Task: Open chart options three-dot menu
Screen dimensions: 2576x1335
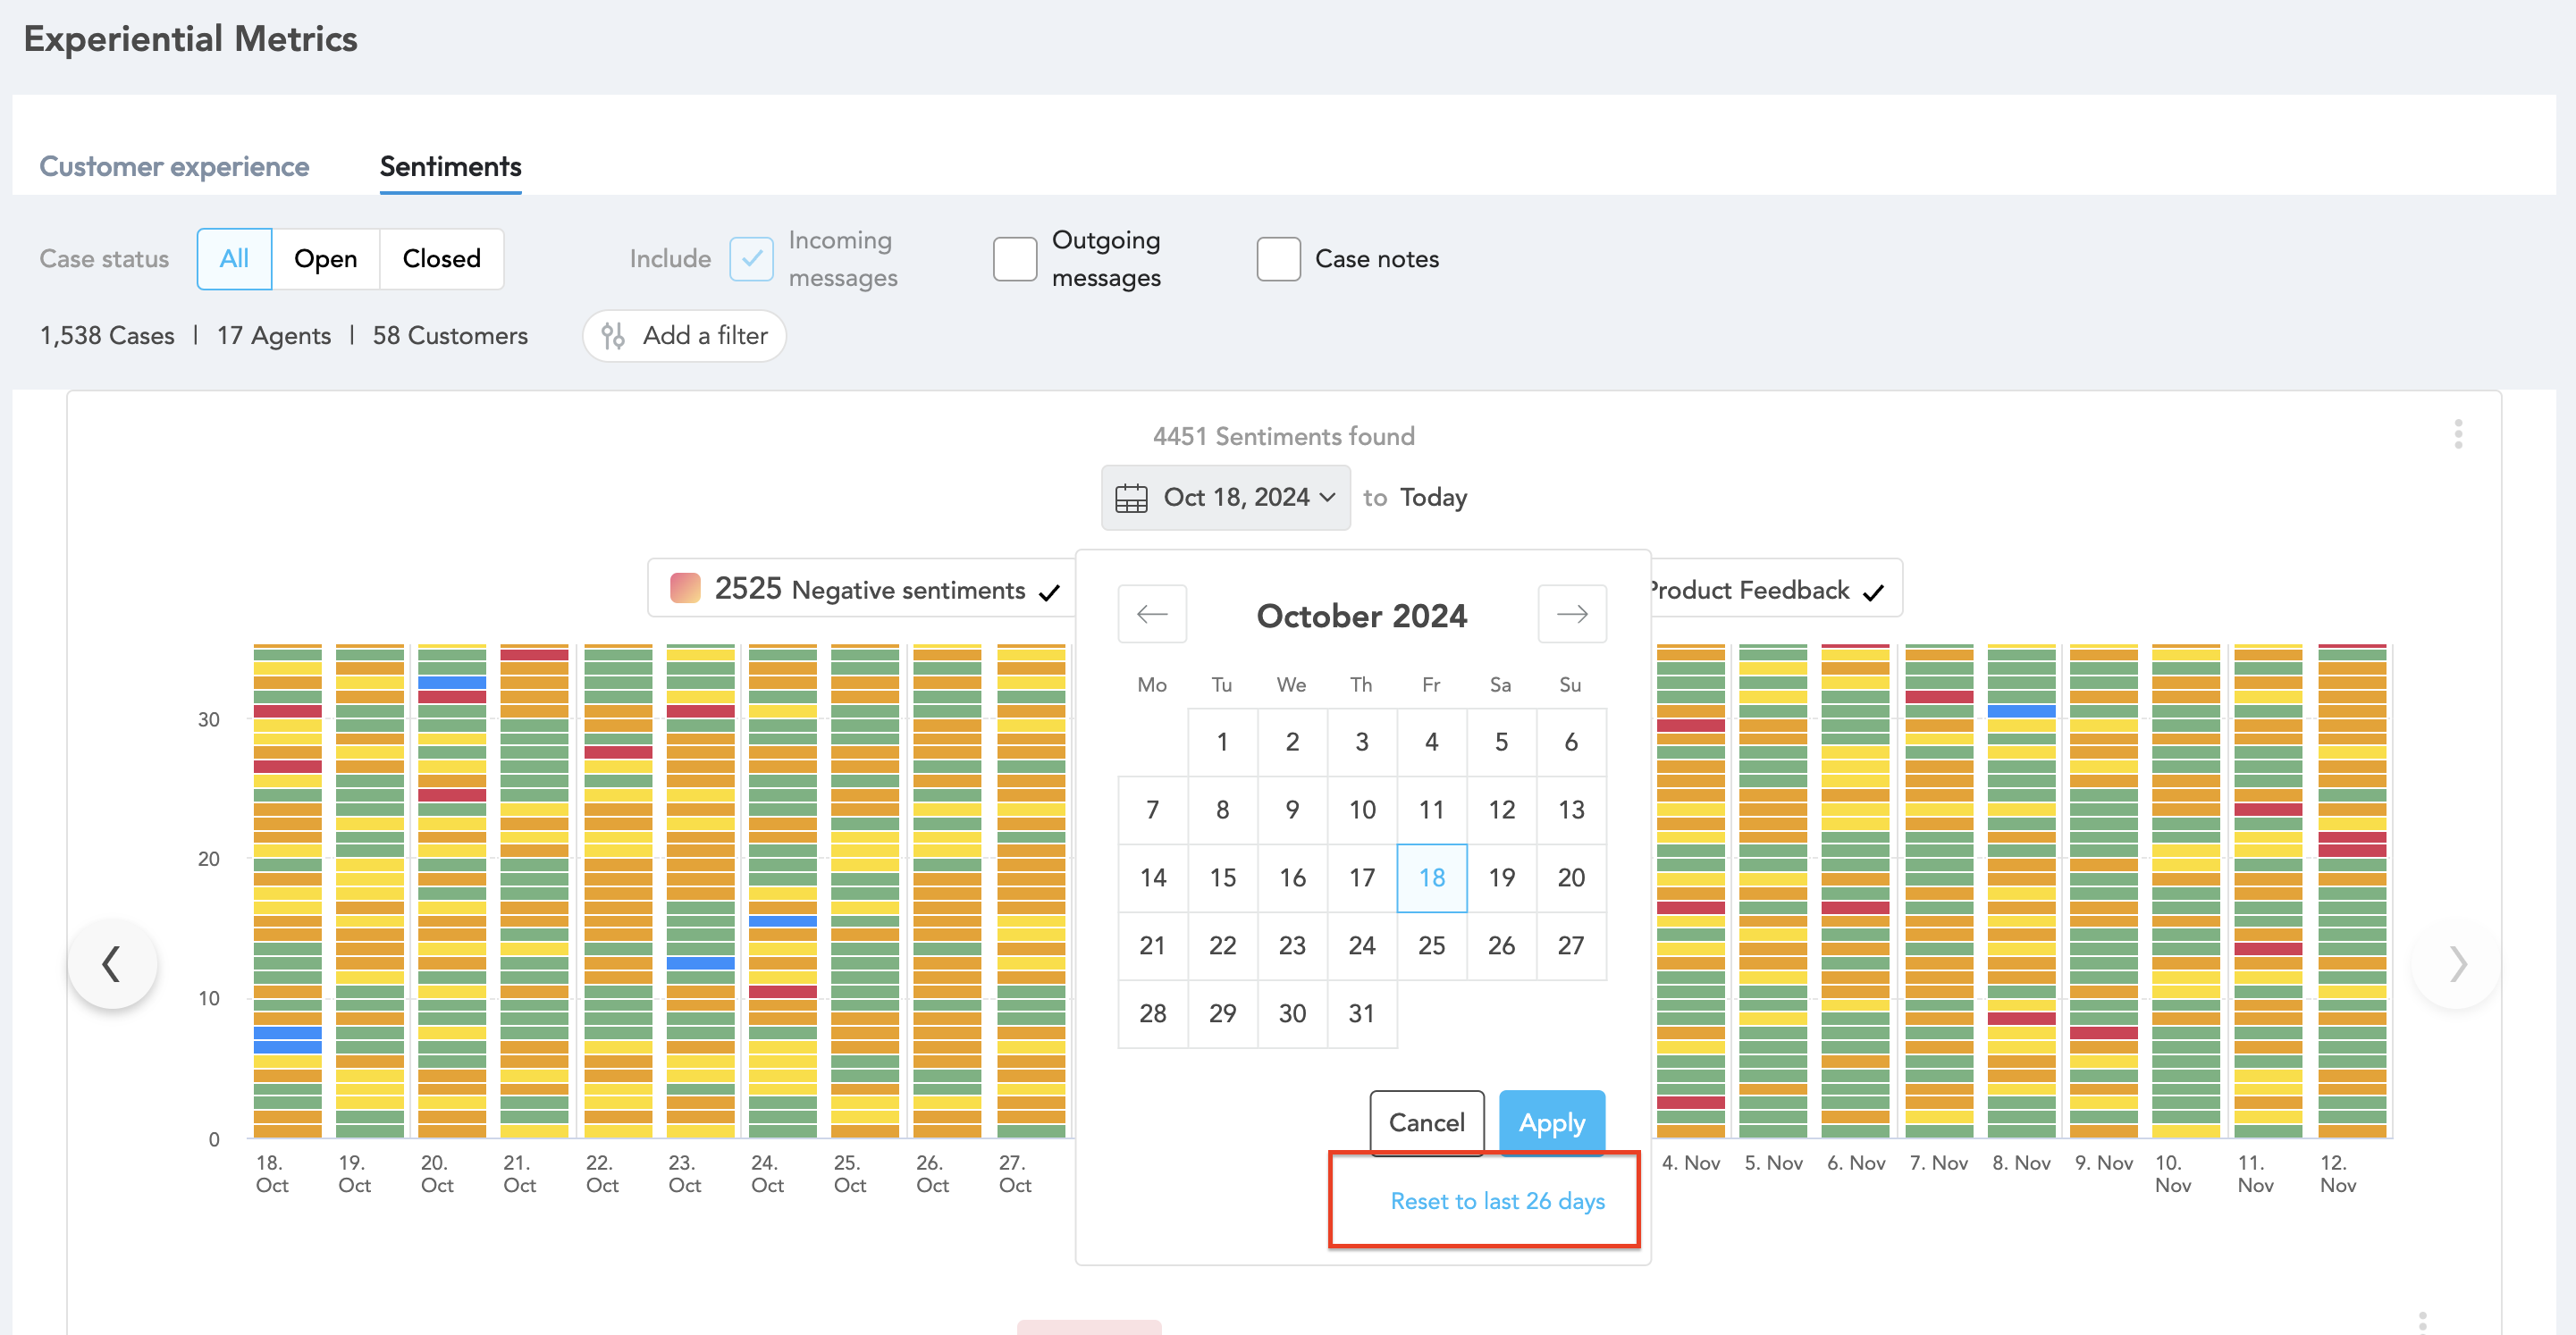Action: pyautogui.click(x=2457, y=434)
